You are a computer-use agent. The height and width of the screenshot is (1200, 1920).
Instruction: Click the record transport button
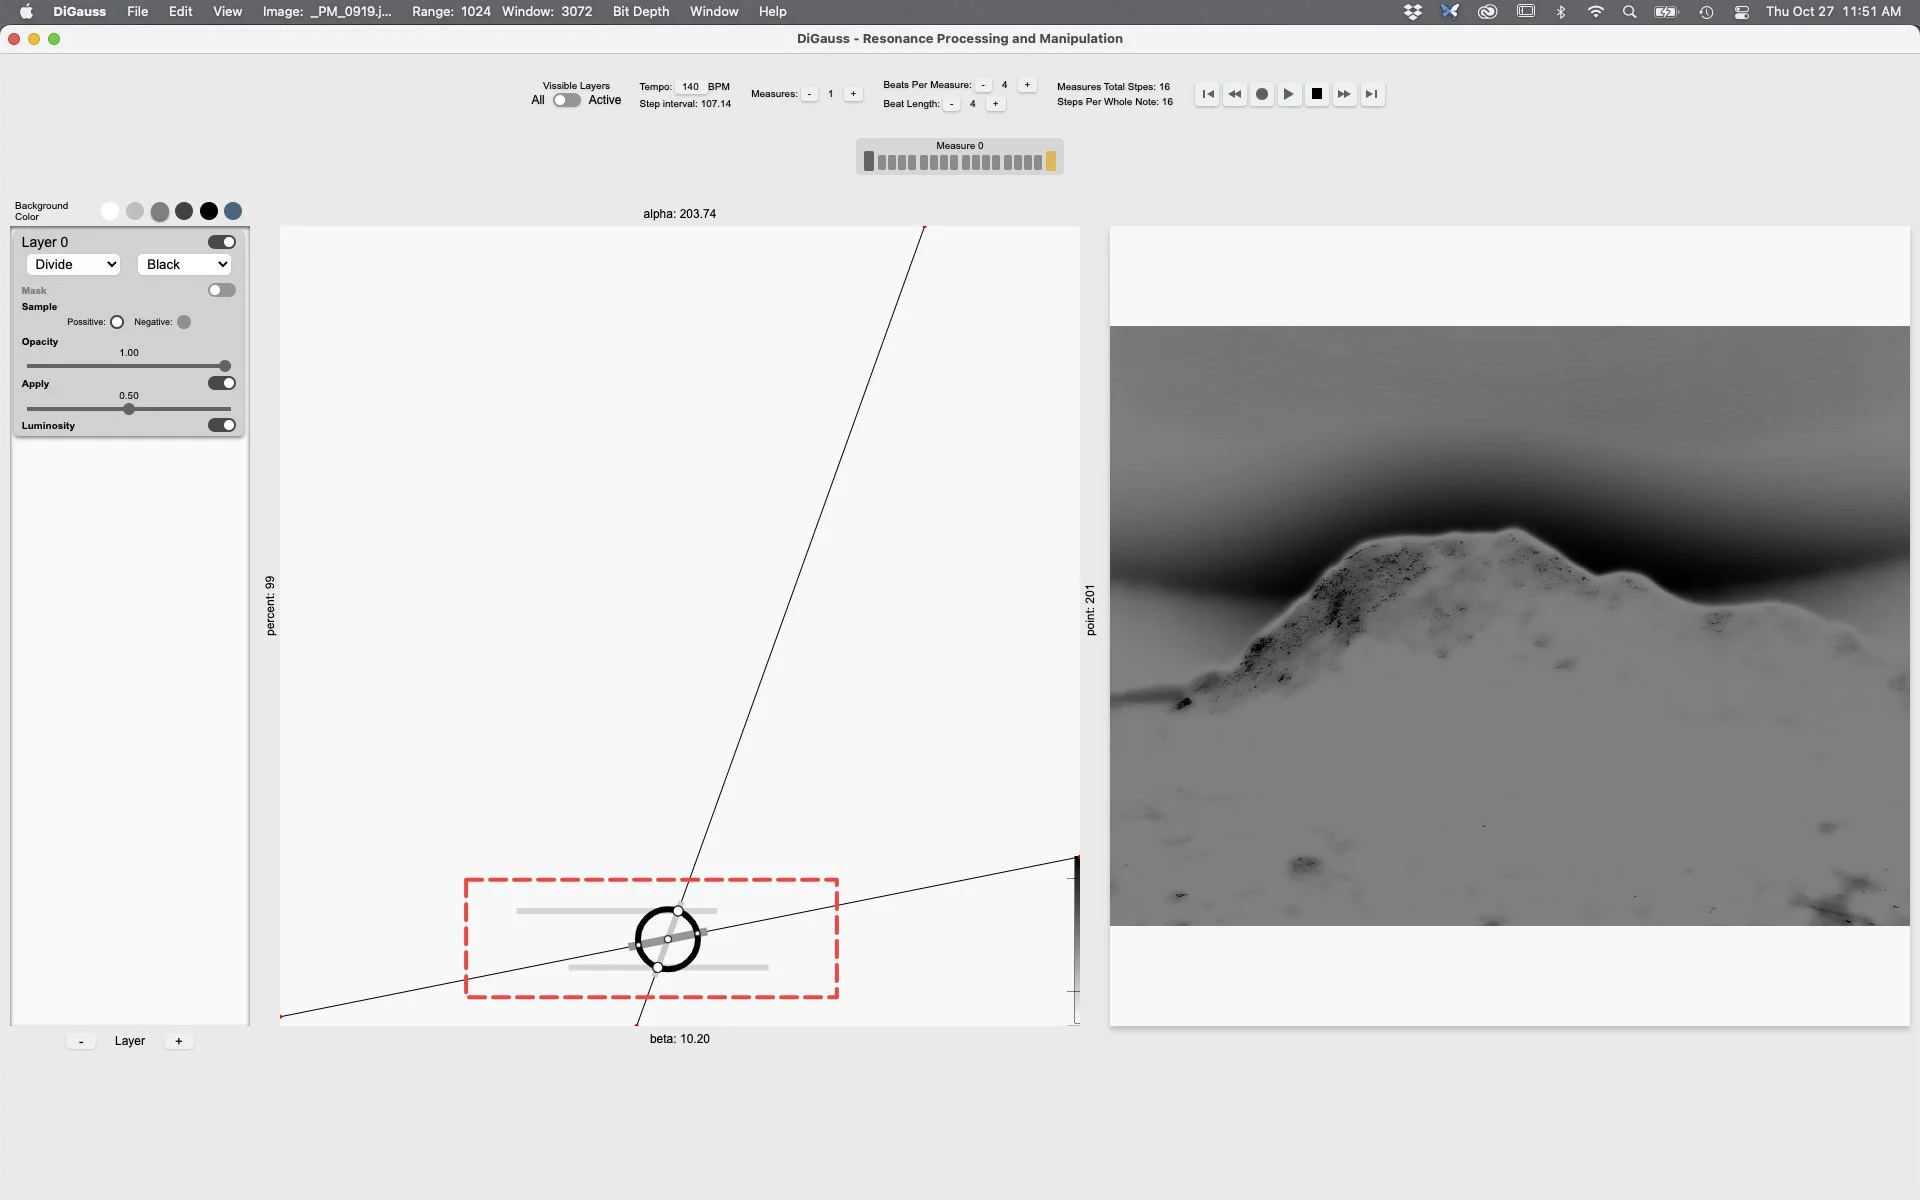coord(1262,94)
